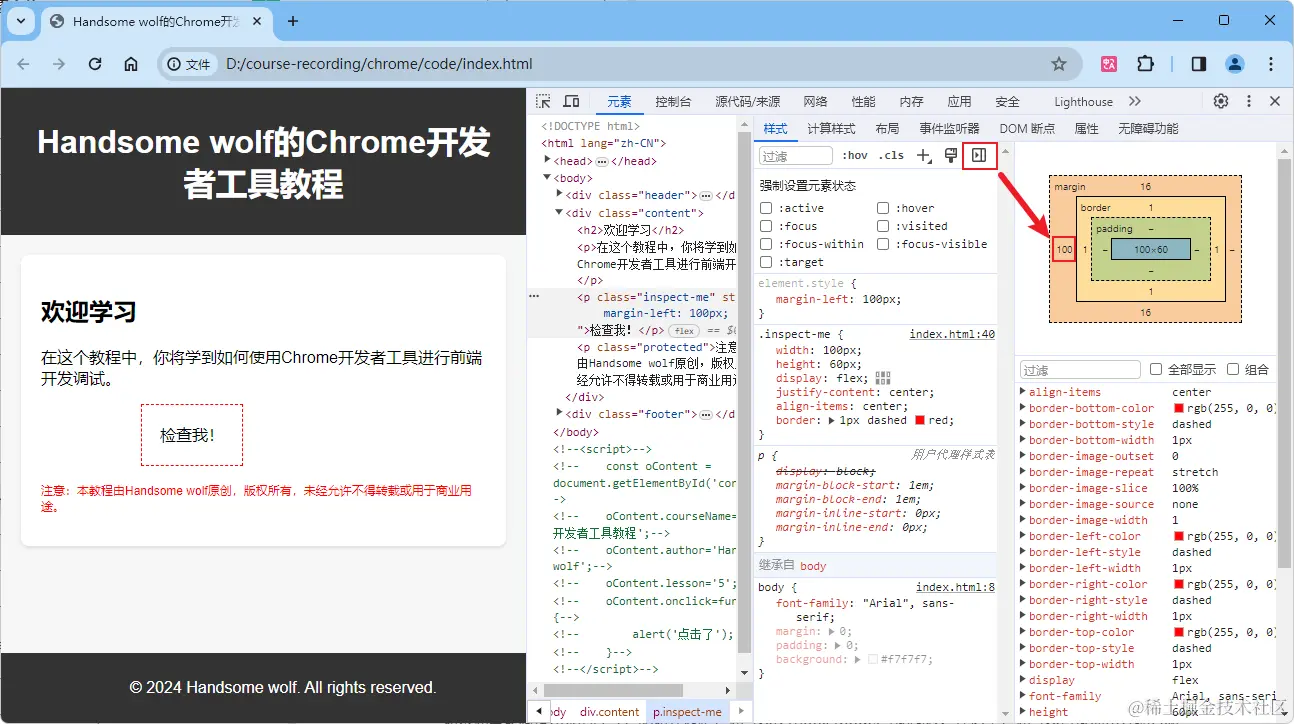Expand the display computed property
The width and height of the screenshot is (1294, 724).
pos(1023,680)
